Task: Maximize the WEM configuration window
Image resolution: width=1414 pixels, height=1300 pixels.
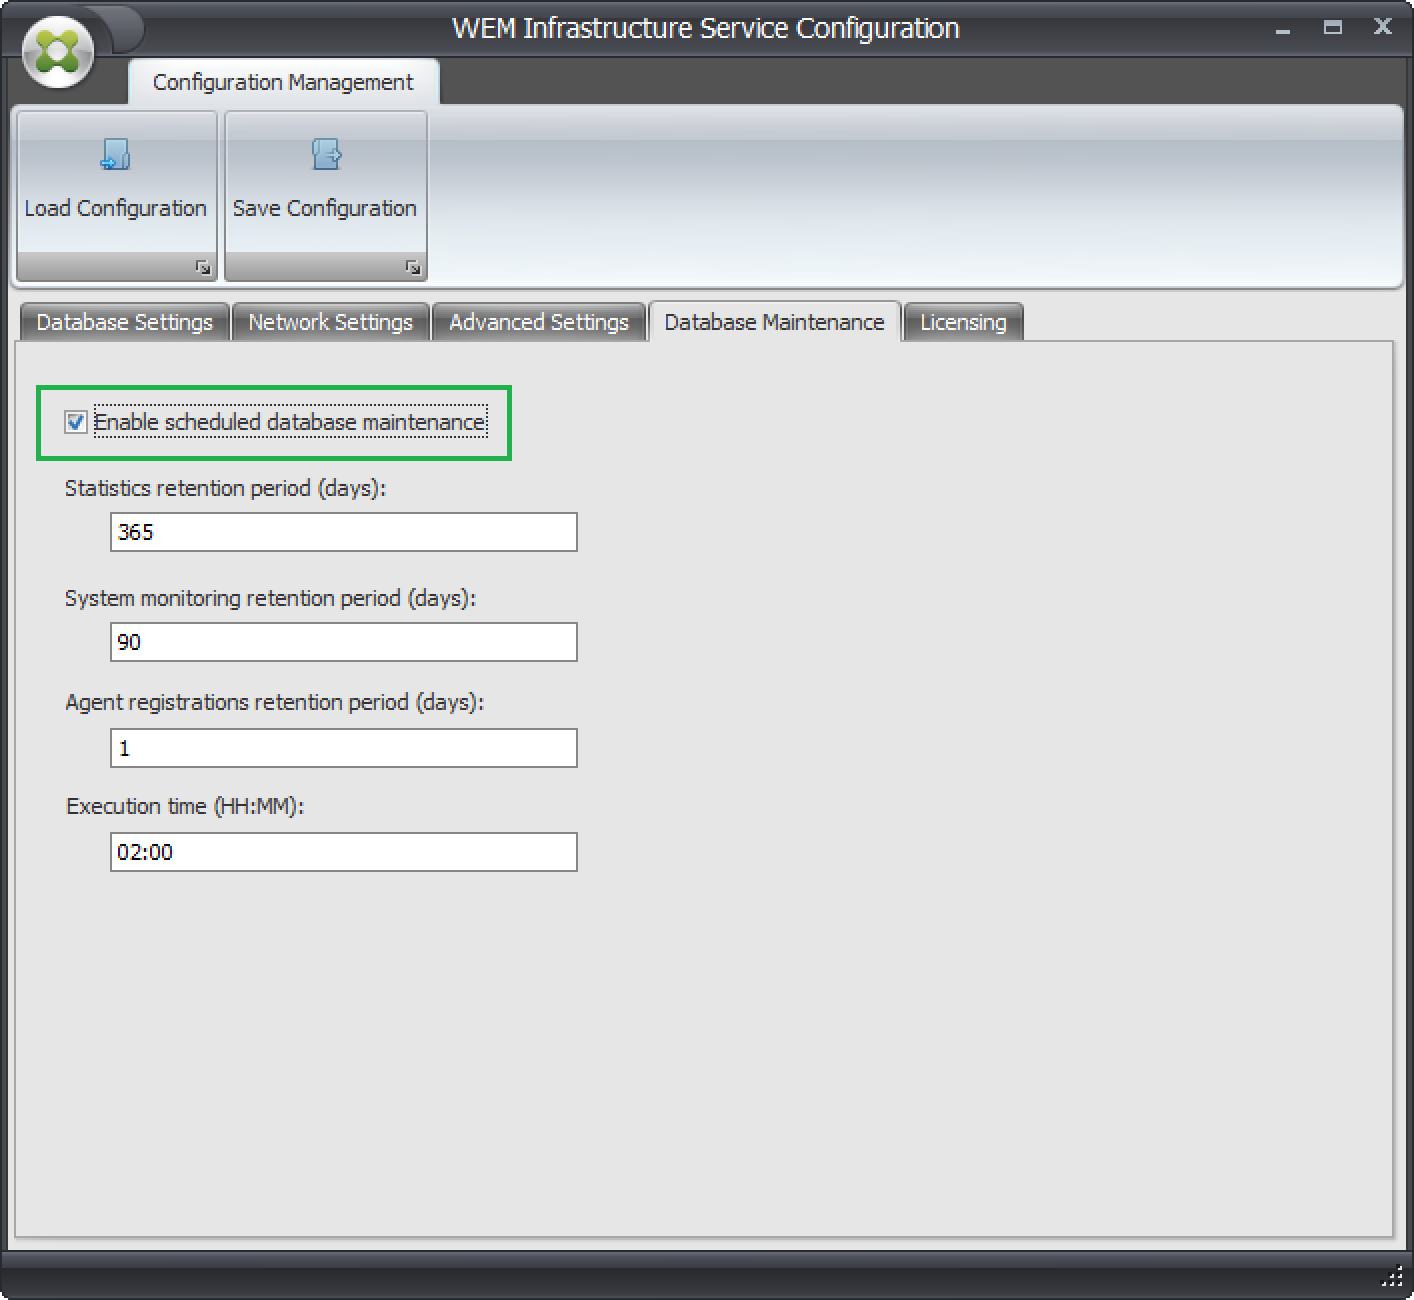Action: (x=1332, y=28)
